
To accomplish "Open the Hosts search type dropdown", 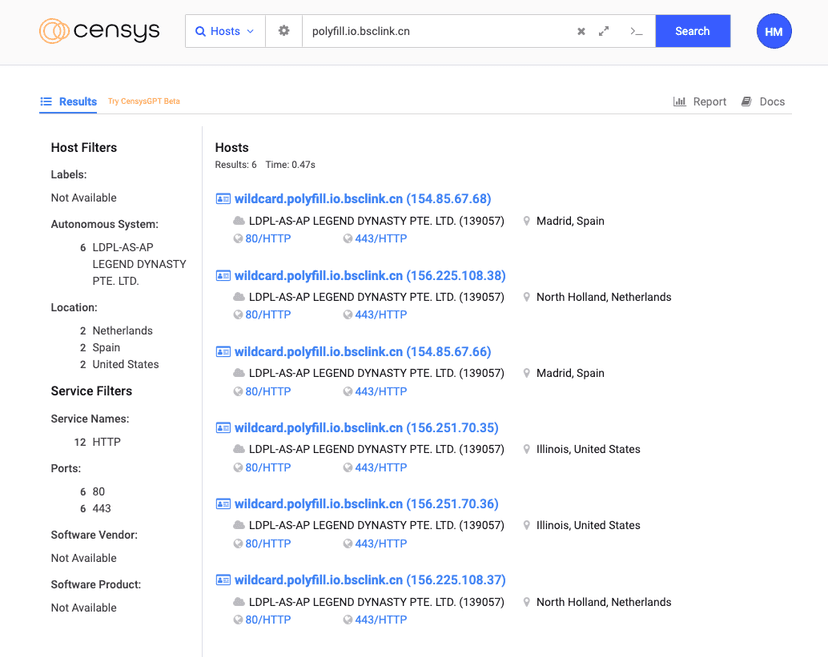I will pos(225,31).
